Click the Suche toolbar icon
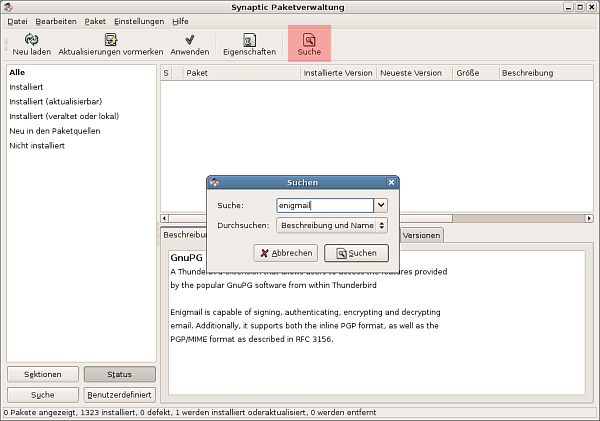The height and width of the screenshot is (421, 600). [x=309, y=39]
